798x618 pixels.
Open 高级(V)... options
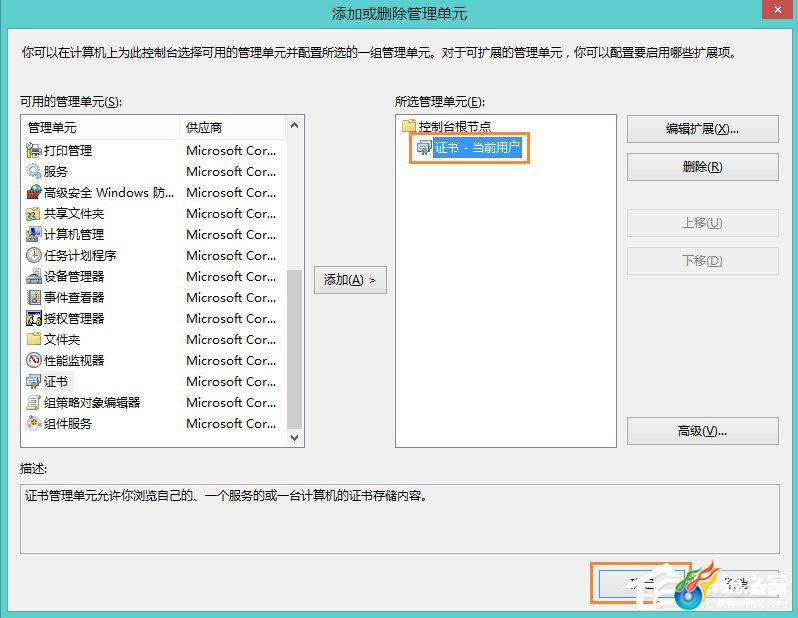(702, 431)
